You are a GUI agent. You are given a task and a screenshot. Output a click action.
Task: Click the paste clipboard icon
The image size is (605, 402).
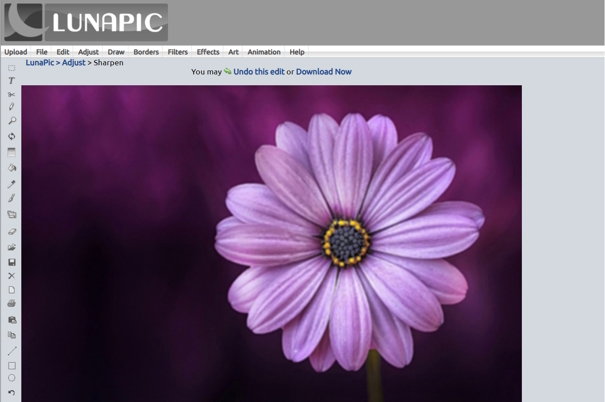[x=12, y=320]
